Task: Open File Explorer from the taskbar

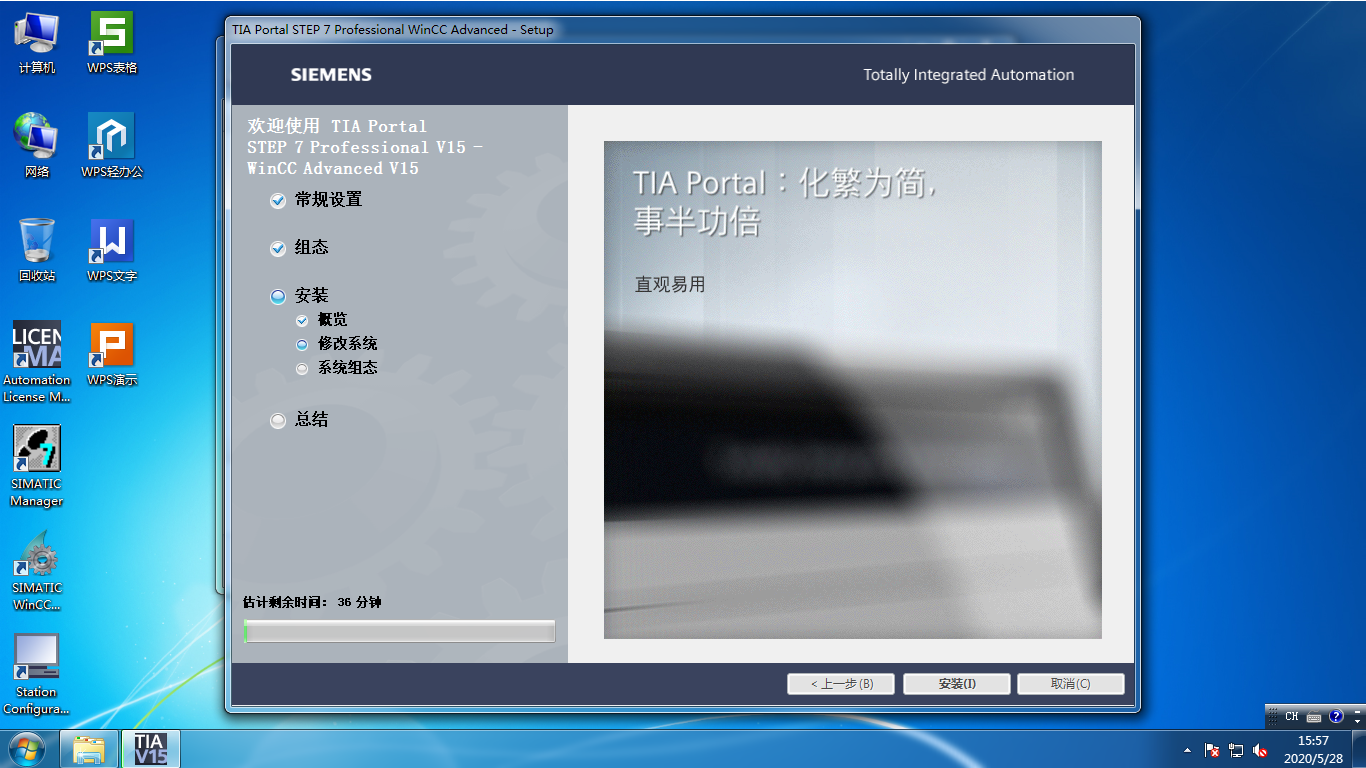Action: point(89,749)
